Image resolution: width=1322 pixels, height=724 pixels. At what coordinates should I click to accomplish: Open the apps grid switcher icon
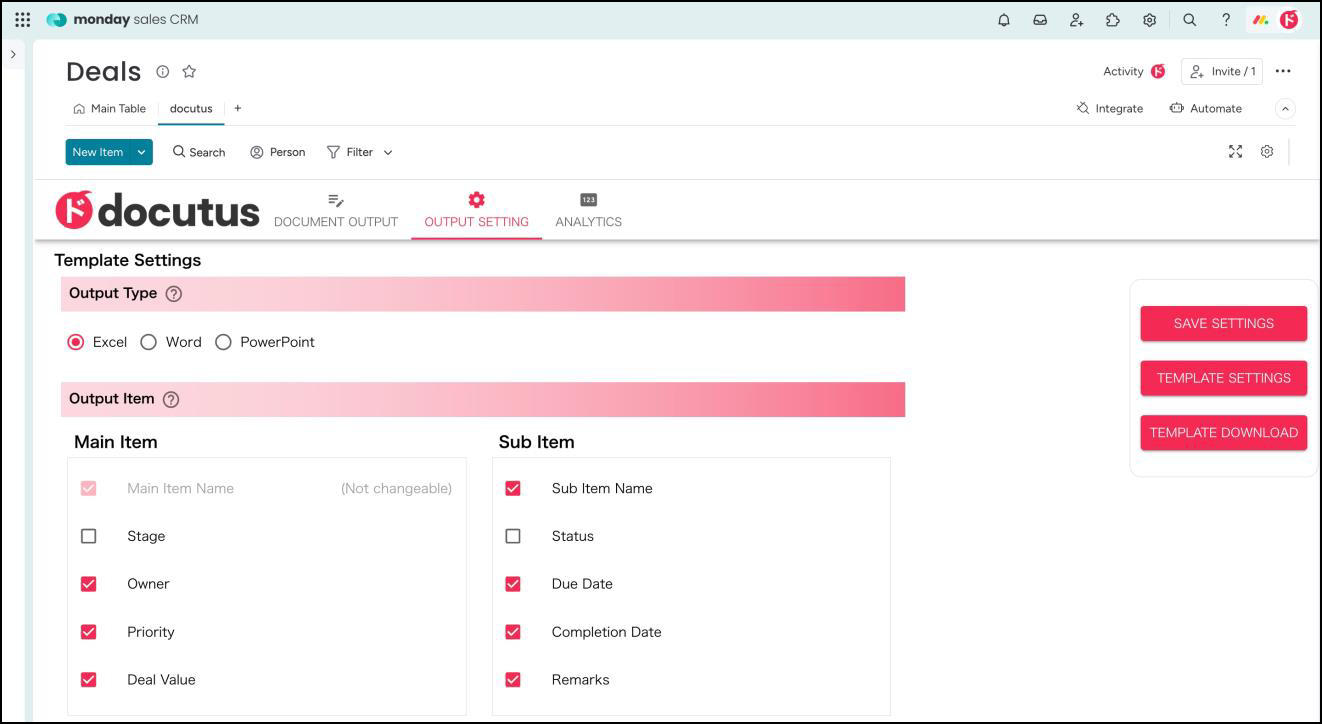(22, 20)
